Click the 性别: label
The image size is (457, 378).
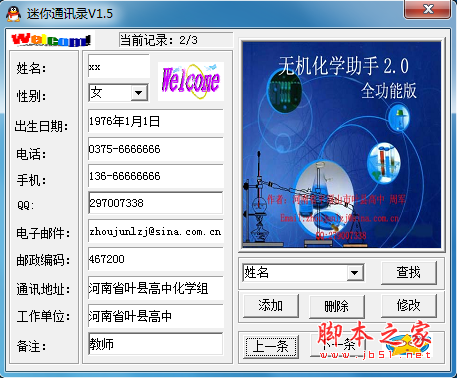[31, 96]
